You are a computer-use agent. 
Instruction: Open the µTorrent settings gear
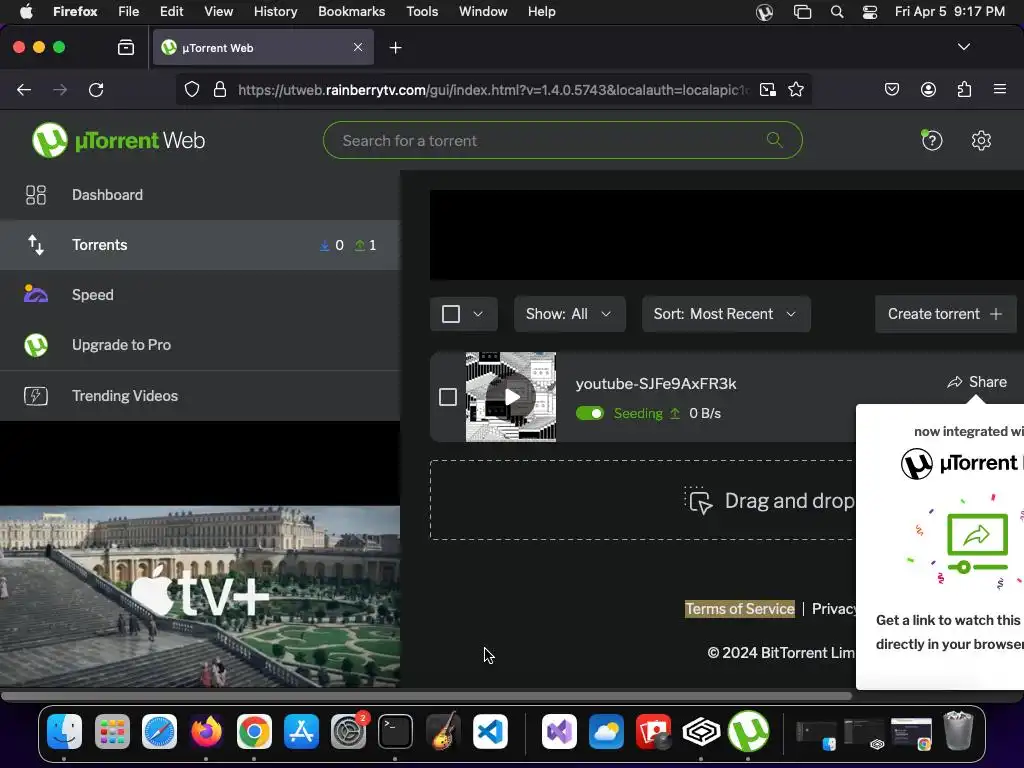981,140
